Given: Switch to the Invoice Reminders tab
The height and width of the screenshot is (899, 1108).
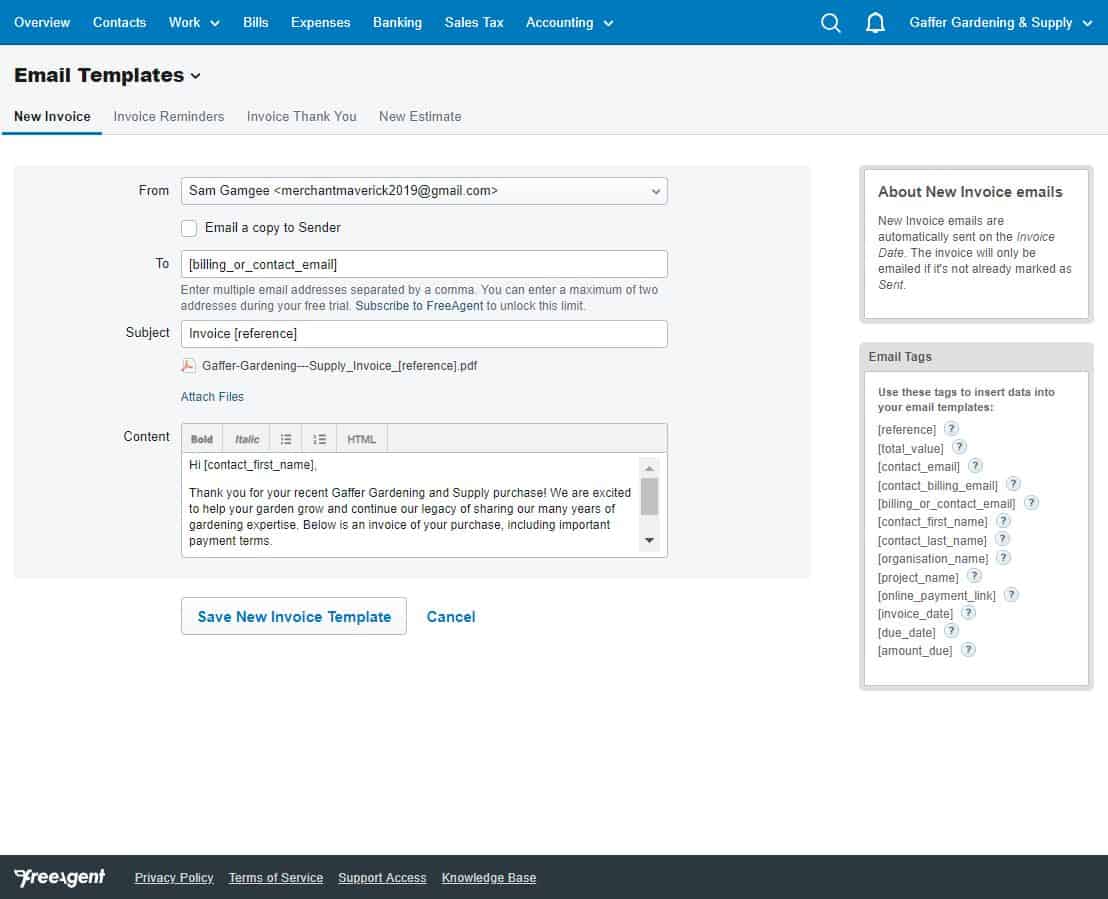Looking at the screenshot, I should coord(169,116).
